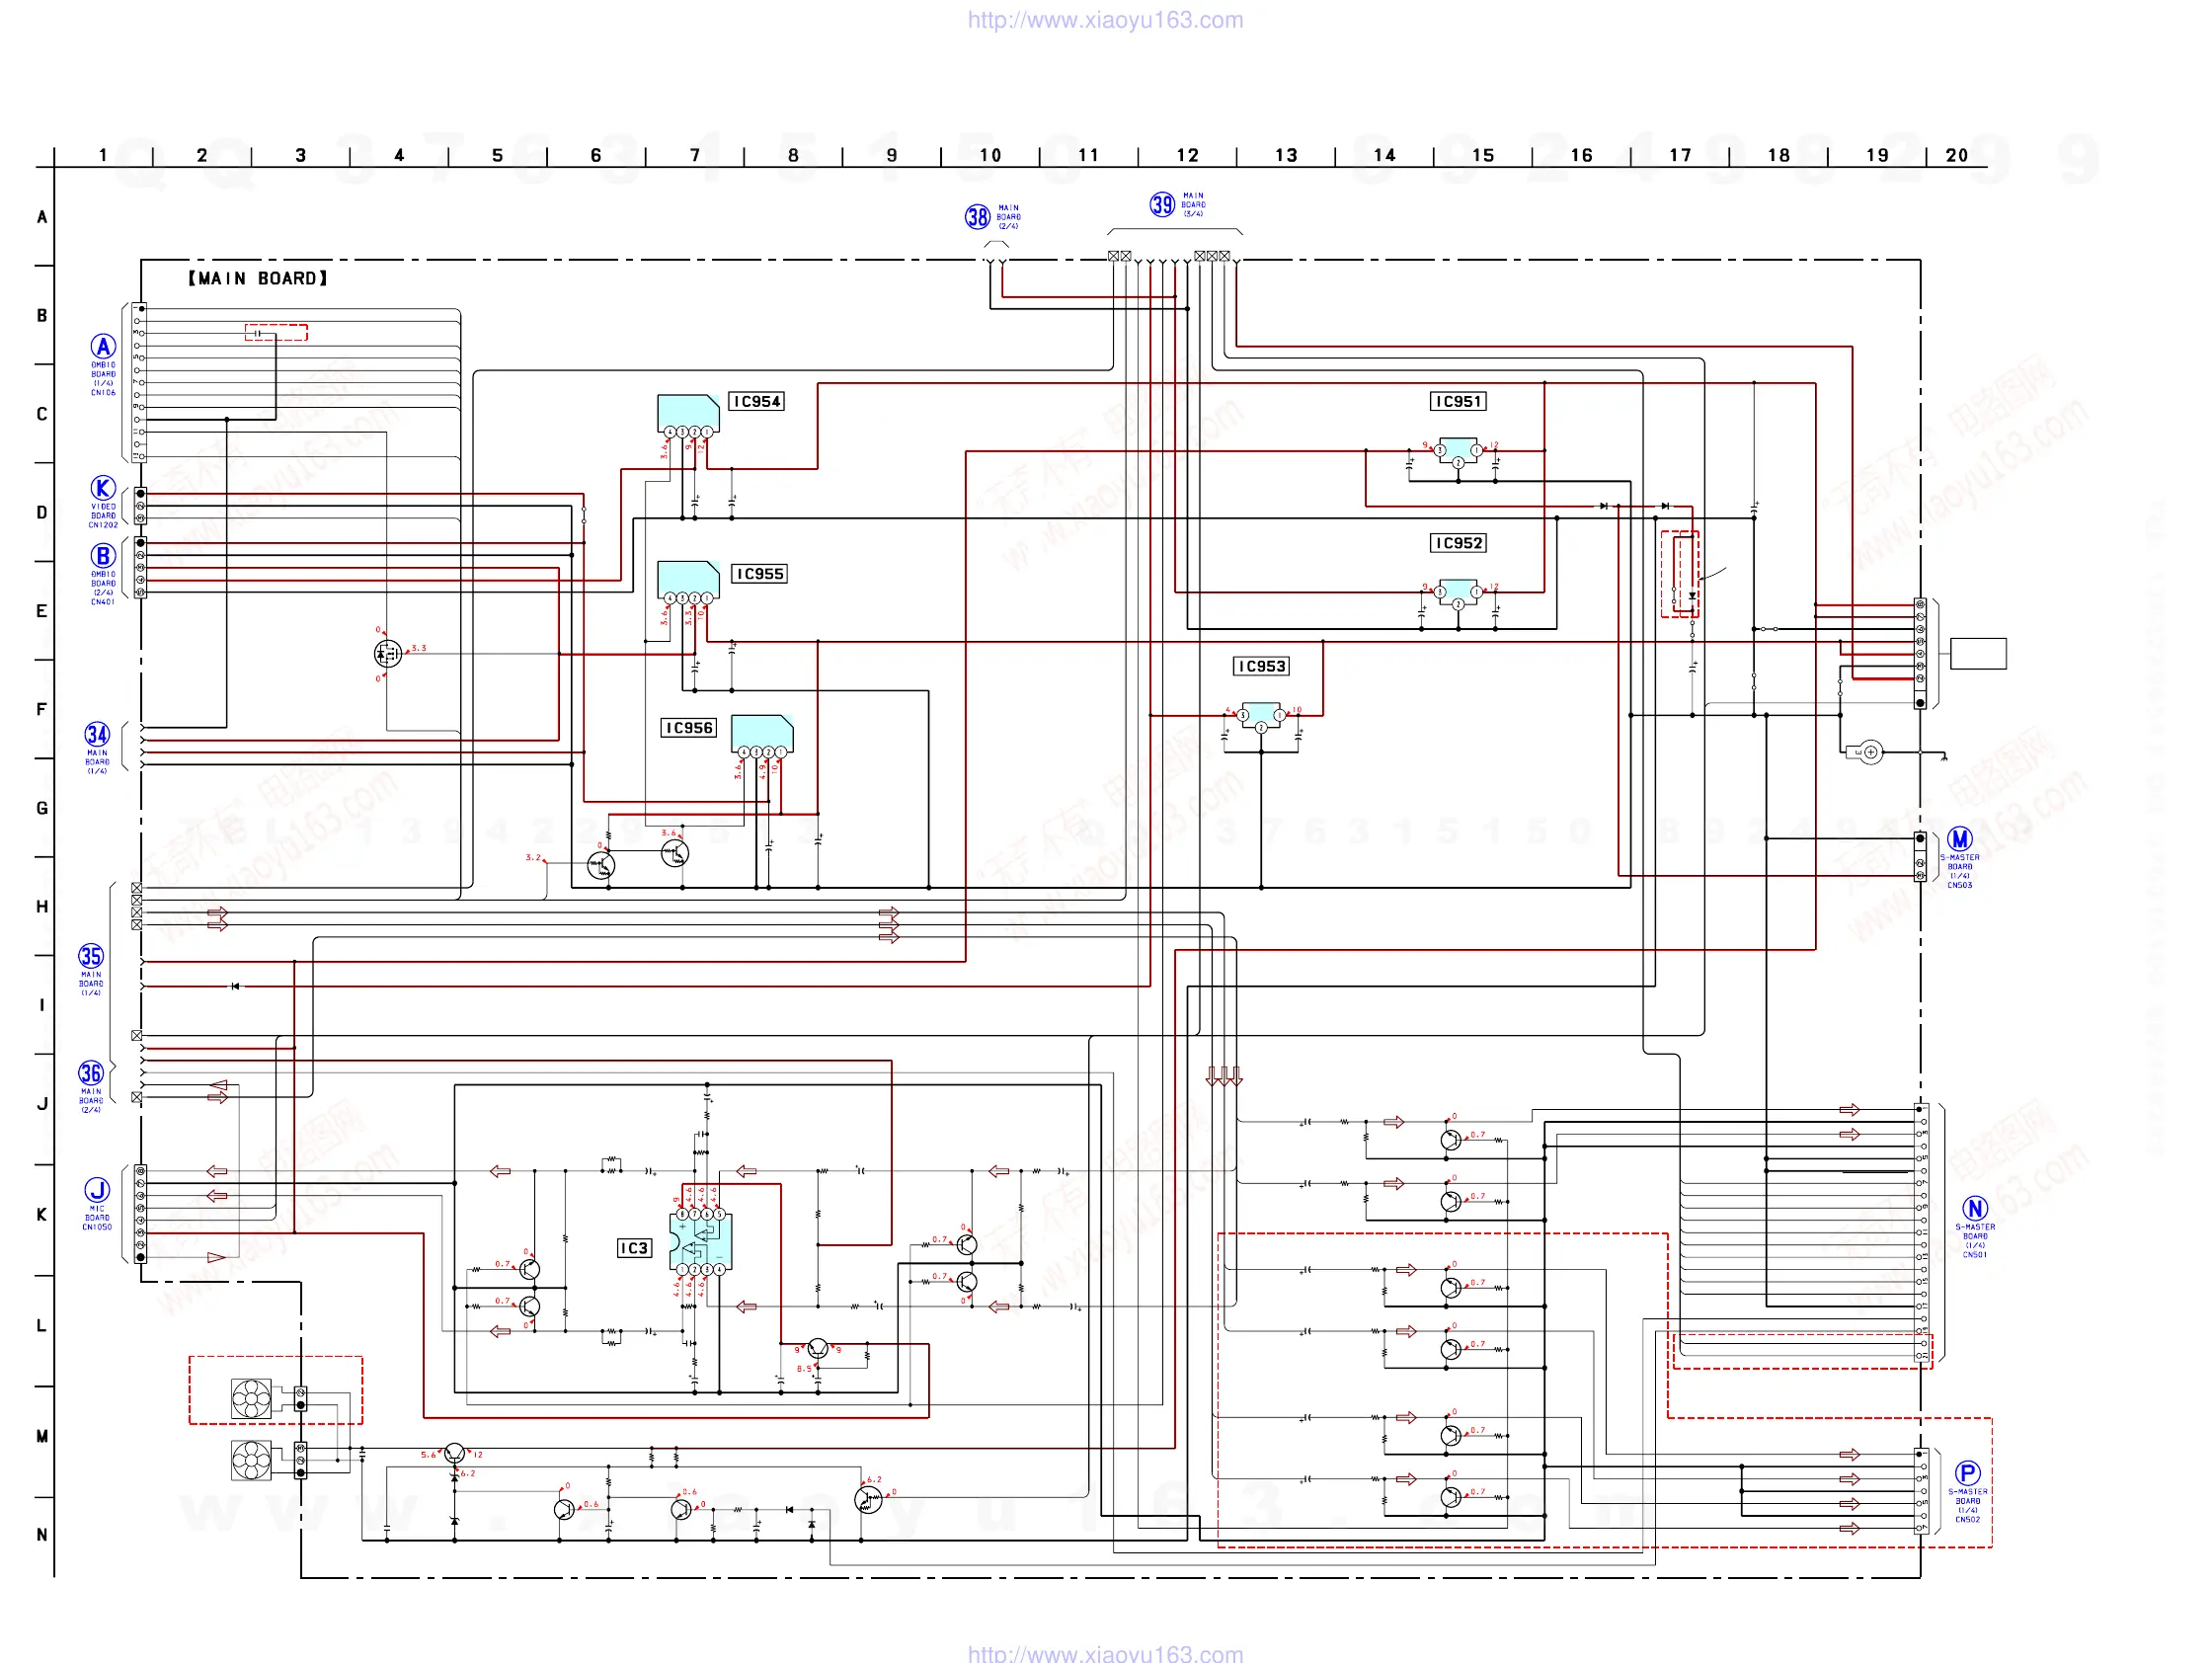Screen dimensions: 2212x1663
Task: Select the circled J mic board connector
Action: point(97,1190)
